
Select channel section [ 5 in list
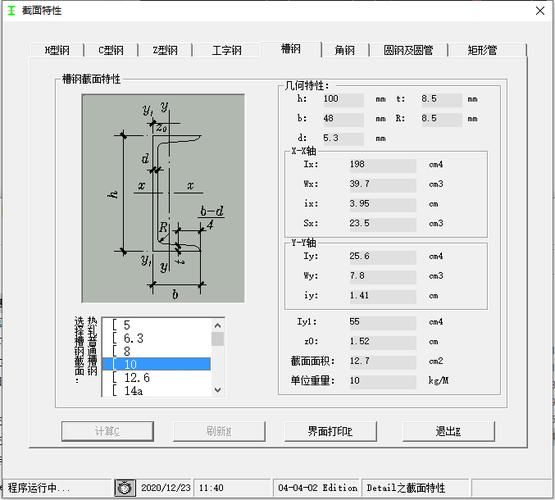[x=156, y=325]
